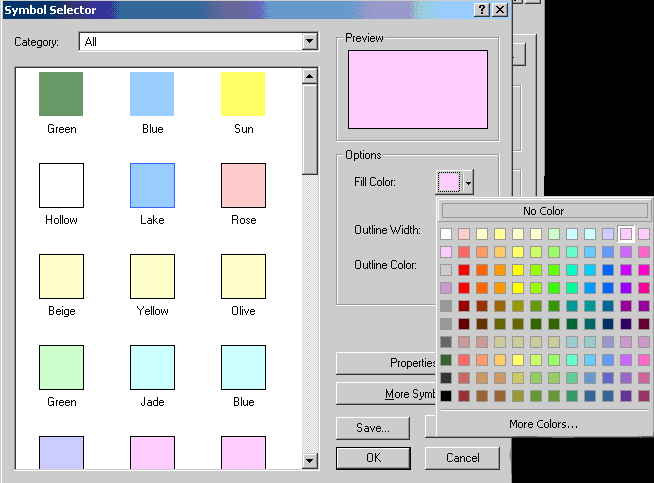This screenshot has width=654, height=483.
Task: Click the Symbol Selector help question mark button
Action: click(x=482, y=10)
